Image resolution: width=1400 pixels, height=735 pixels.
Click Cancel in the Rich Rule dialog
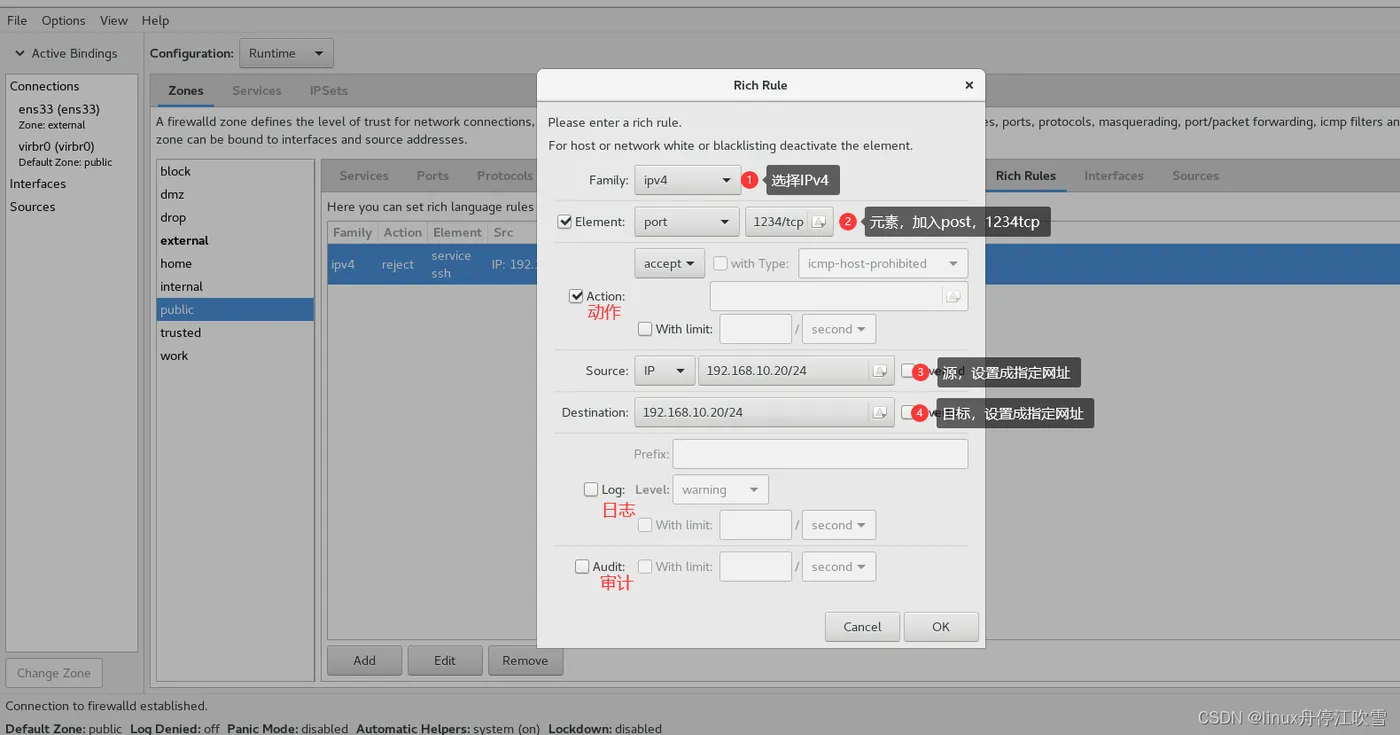pyautogui.click(x=862, y=627)
